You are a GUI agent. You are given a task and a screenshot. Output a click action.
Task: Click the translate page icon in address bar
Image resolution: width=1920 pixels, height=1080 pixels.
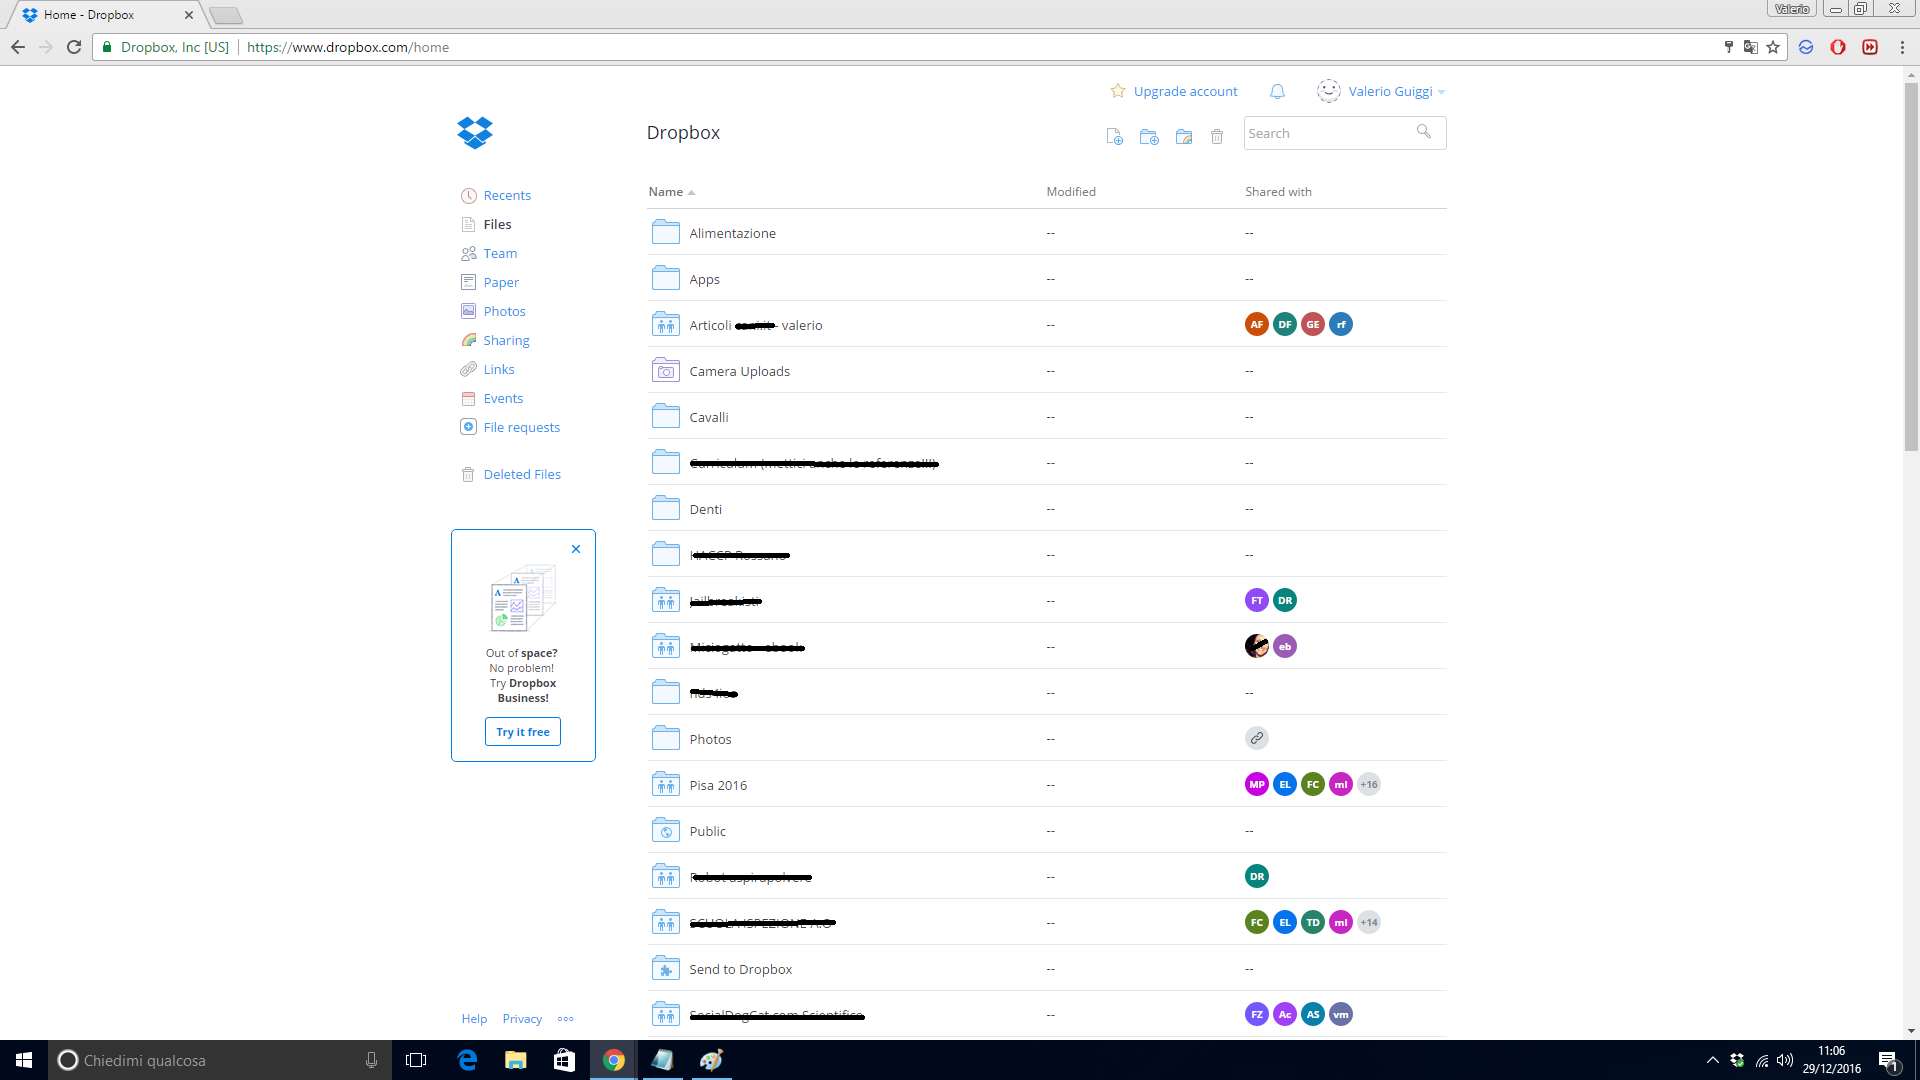click(x=1750, y=47)
